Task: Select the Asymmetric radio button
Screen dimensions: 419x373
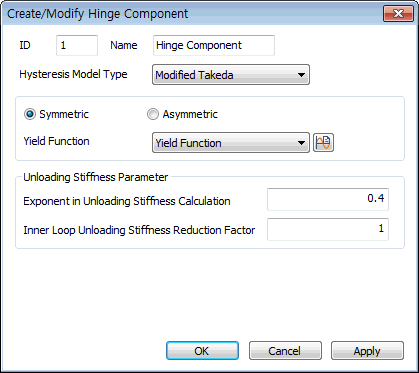Action: point(153,114)
